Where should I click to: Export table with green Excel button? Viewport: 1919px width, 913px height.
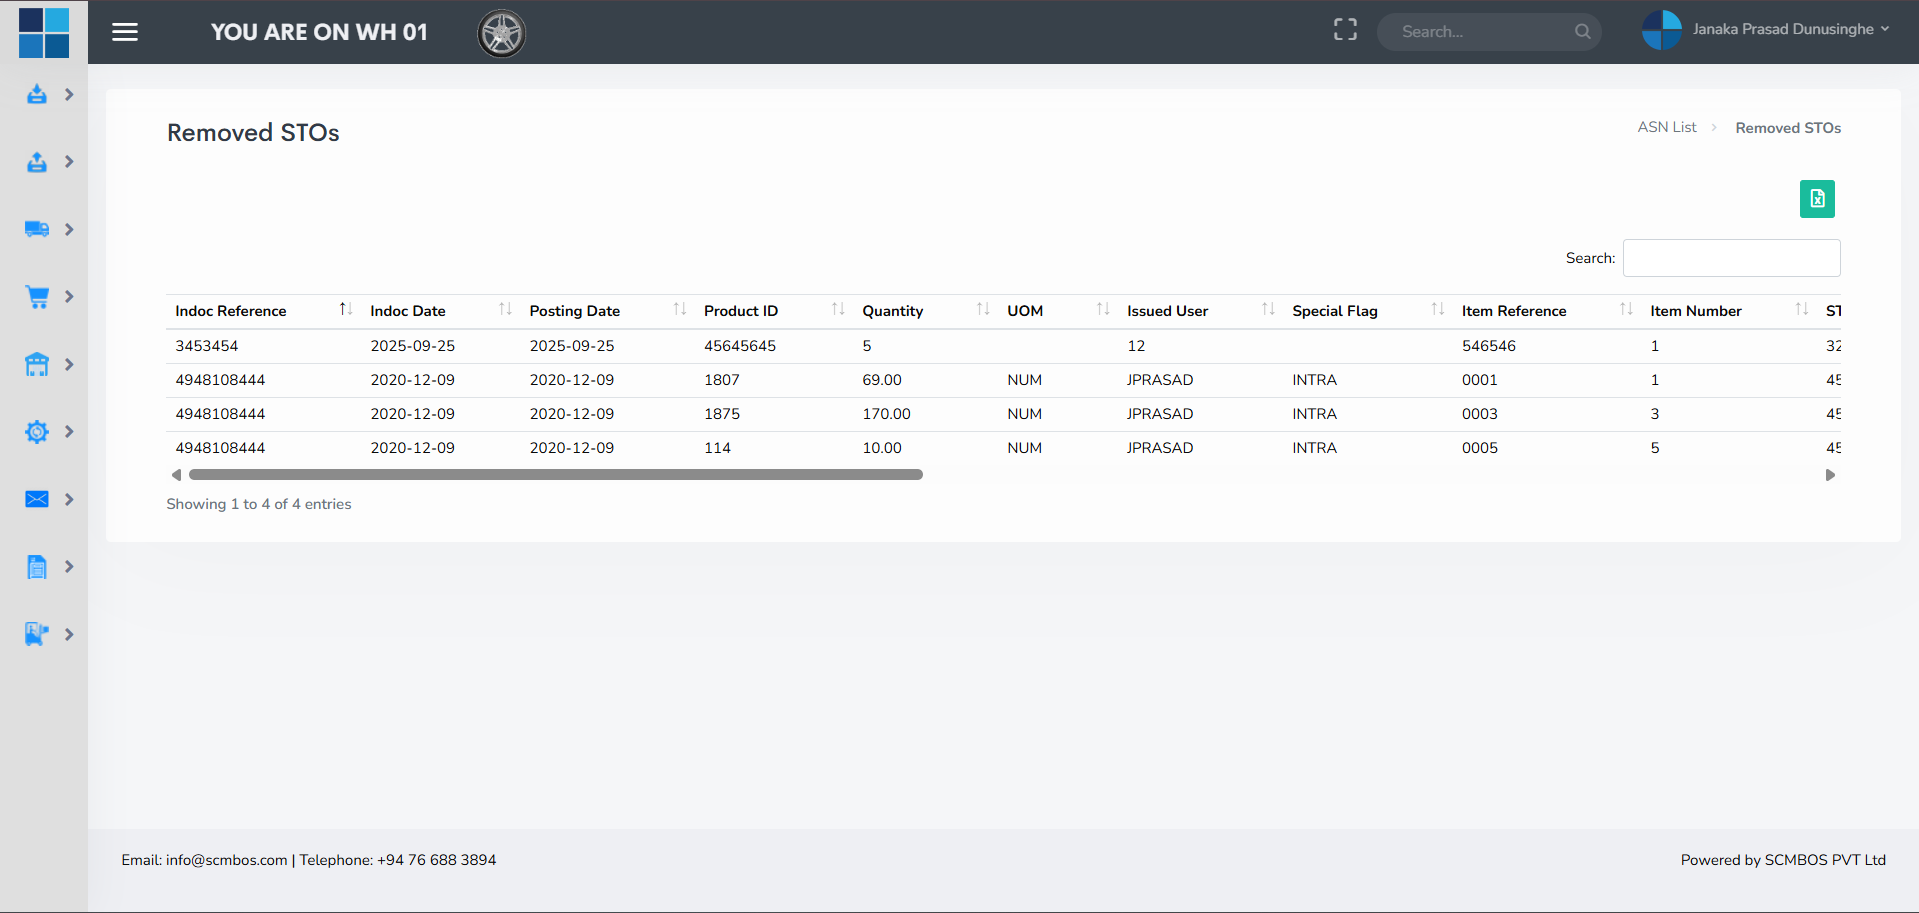(x=1817, y=199)
